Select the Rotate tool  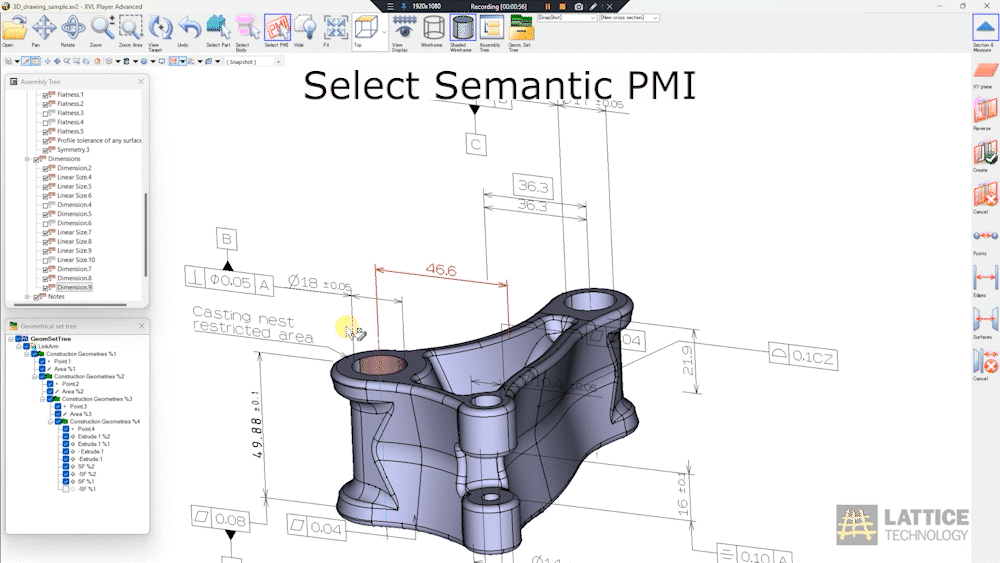(x=72, y=28)
